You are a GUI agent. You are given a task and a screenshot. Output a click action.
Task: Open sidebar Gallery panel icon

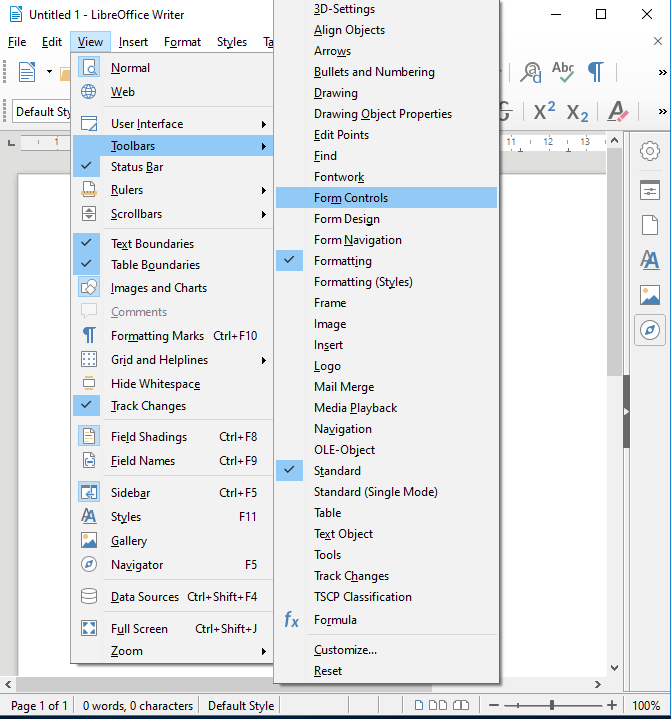coord(650,295)
